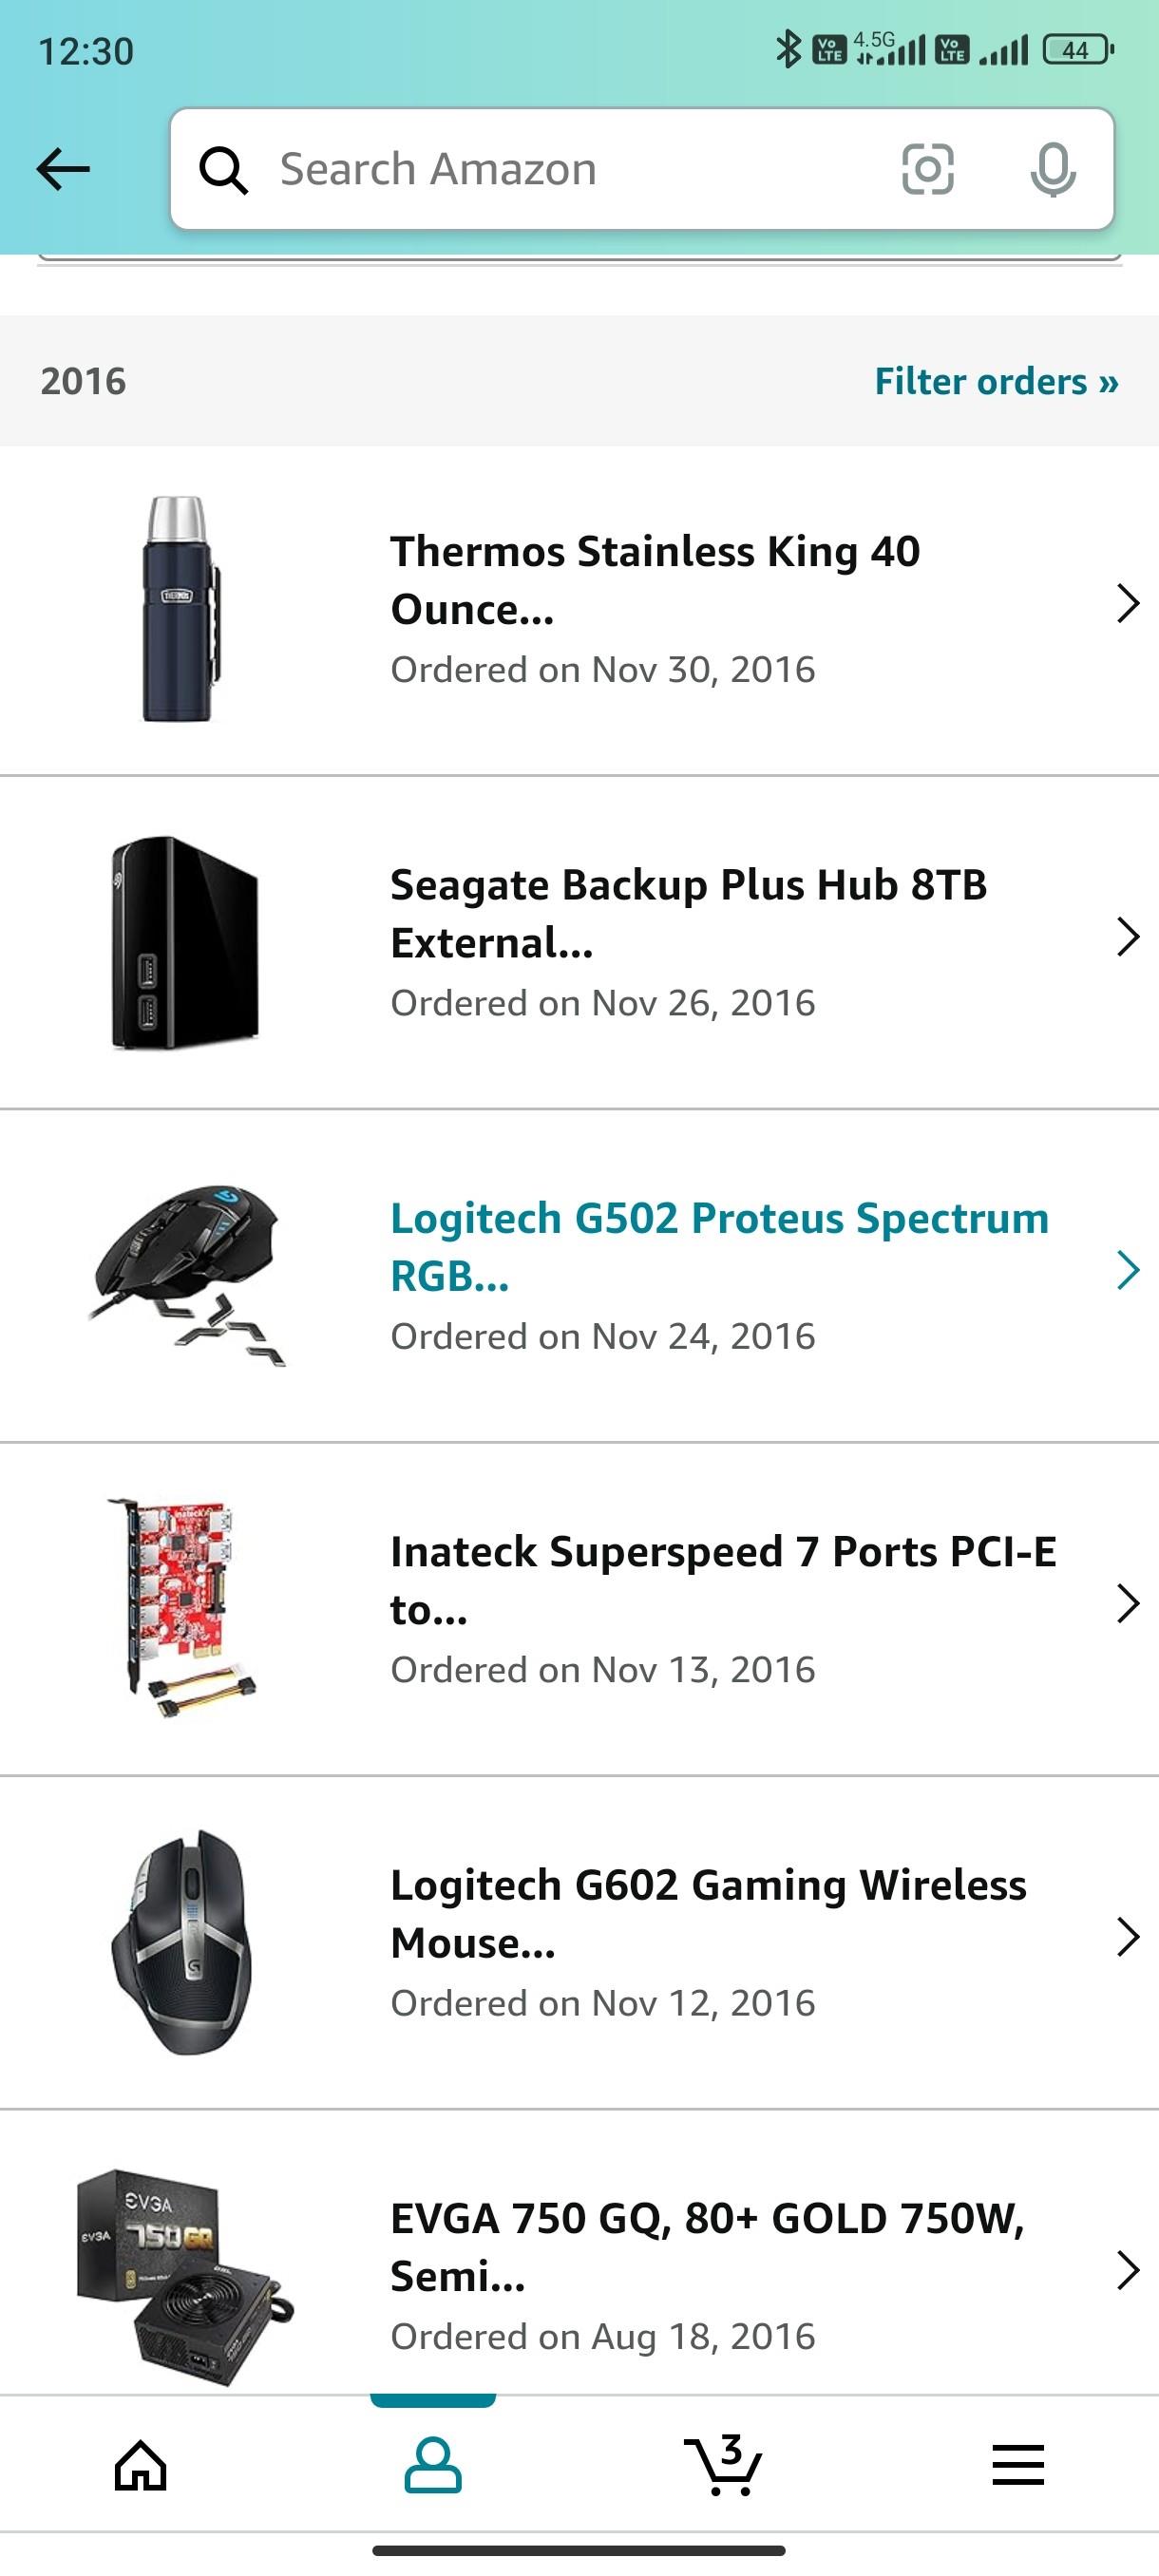
Task: Tap the microphone voice search icon
Action: point(1052,169)
